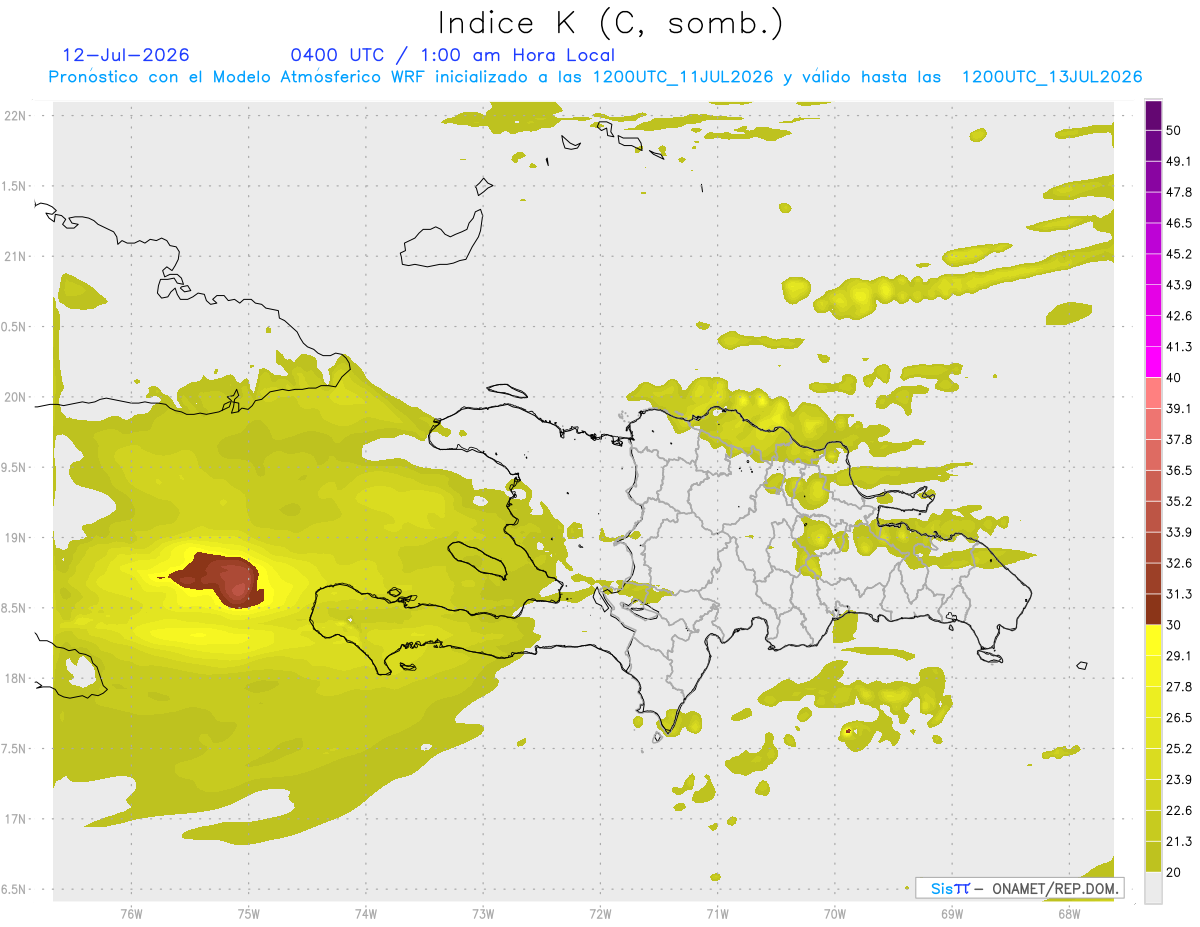Click the legend value '46.5'
This screenshot has height=927, width=1200.
pyautogui.click(x=1179, y=223)
